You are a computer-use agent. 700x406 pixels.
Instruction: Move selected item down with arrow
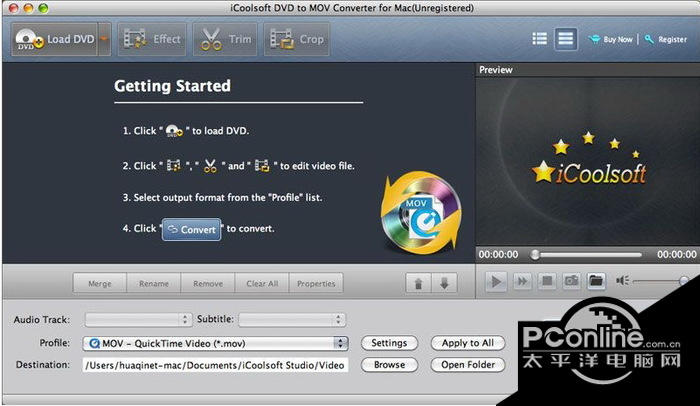(444, 283)
